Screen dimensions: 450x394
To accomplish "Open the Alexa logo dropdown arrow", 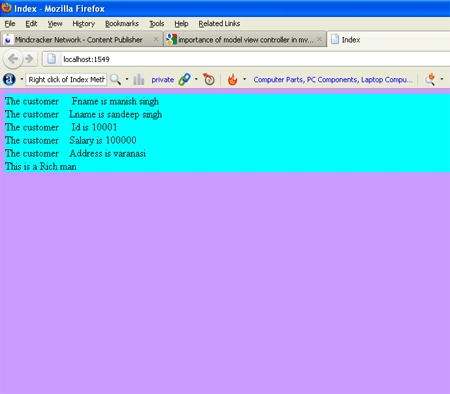I will tap(22, 79).
